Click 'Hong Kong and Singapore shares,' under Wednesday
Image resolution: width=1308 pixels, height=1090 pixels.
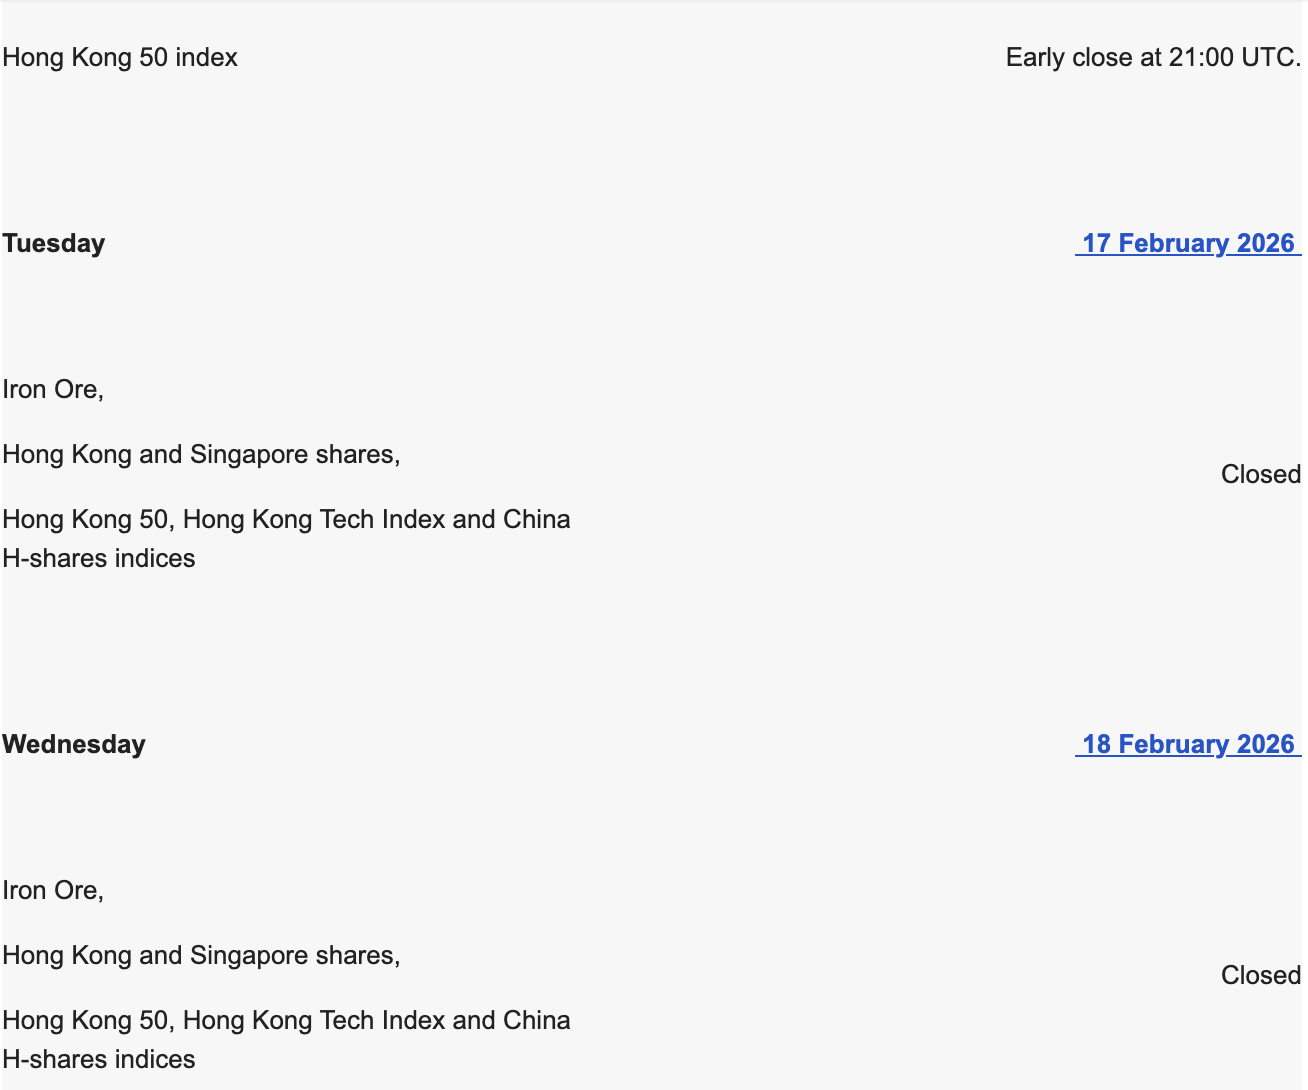(x=201, y=955)
